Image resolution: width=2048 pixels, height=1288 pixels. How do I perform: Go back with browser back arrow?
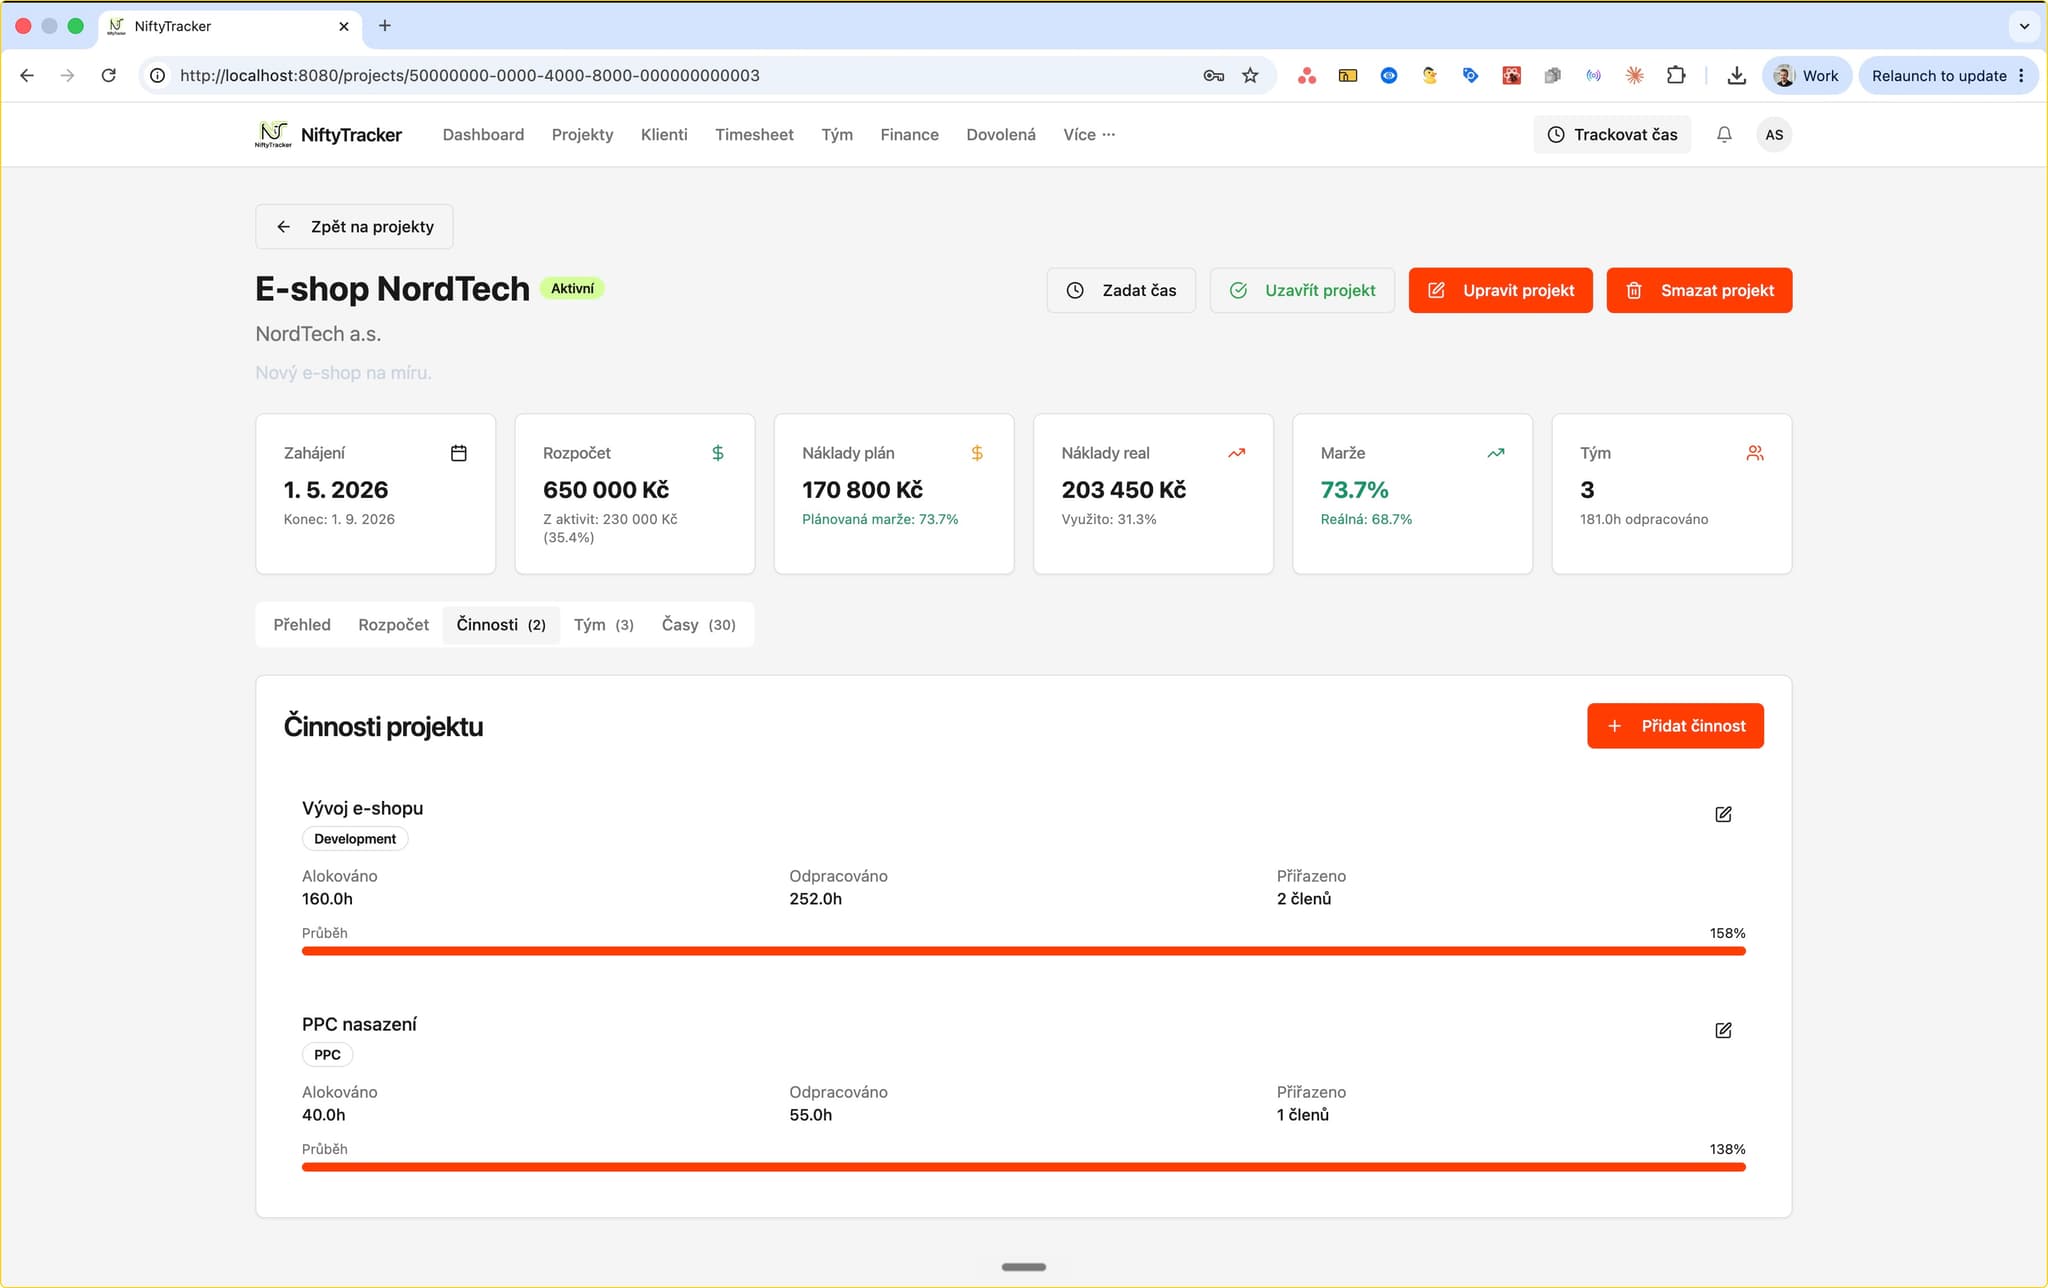[x=27, y=75]
